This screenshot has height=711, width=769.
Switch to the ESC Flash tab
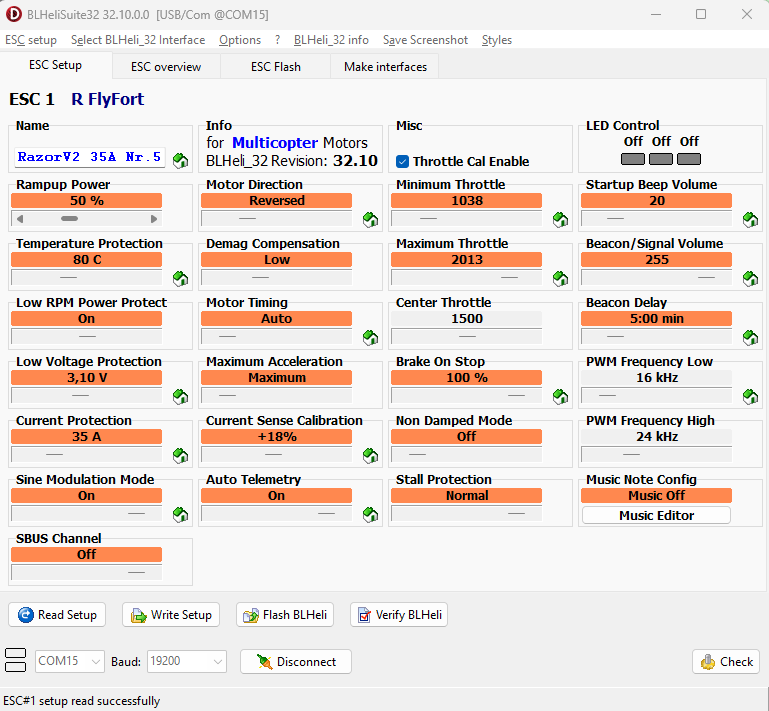point(276,67)
